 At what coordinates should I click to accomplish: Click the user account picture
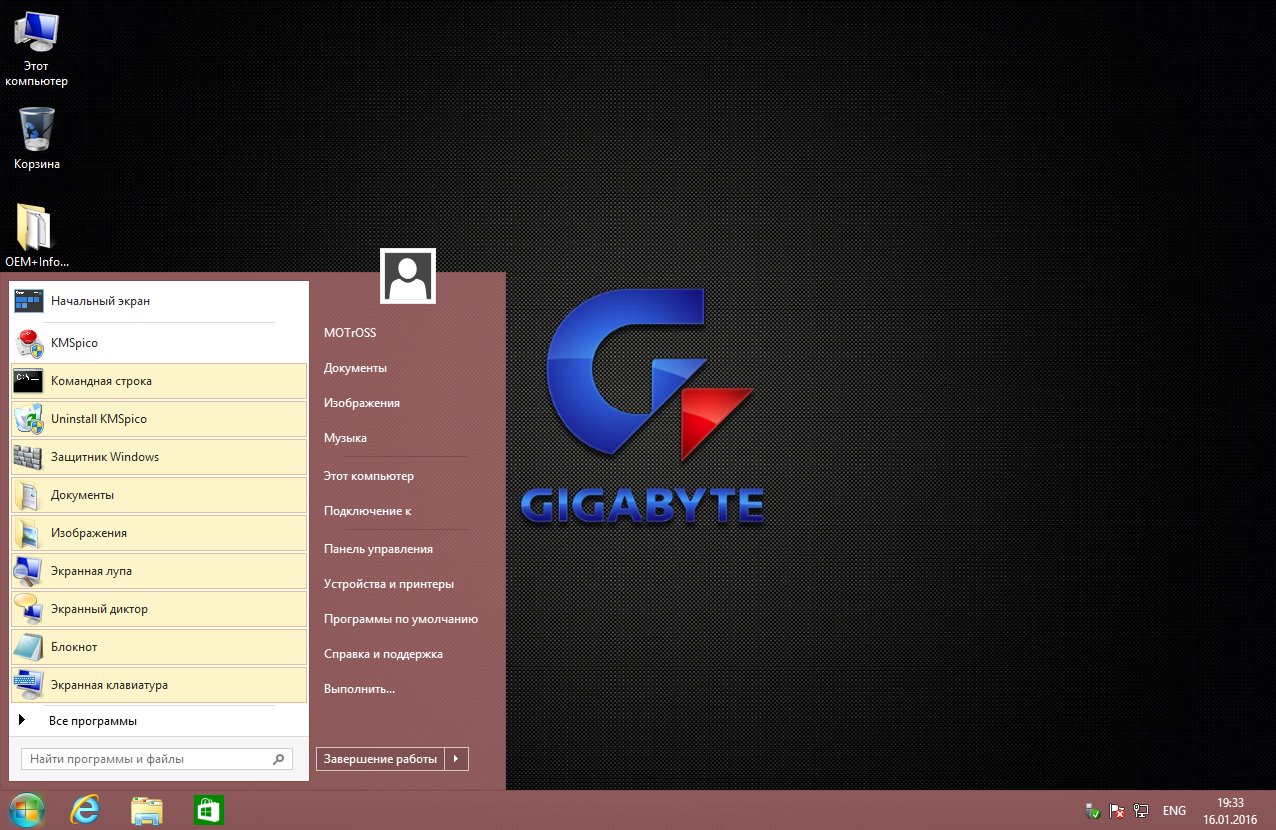pyautogui.click(x=408, y=275)
